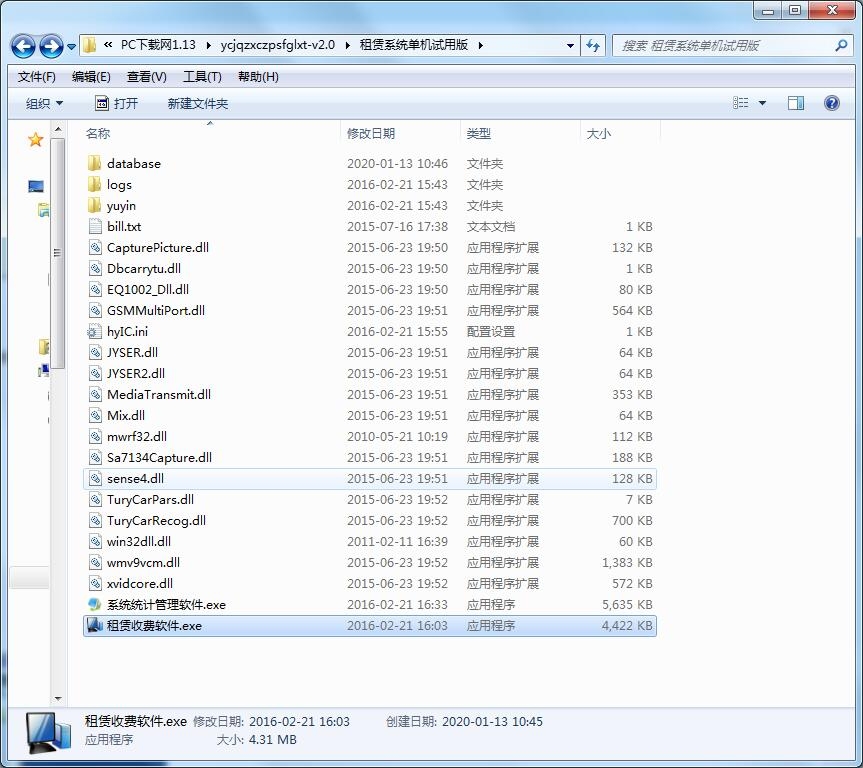Open the 帮助(H) menu
Screen dimensions: 863x768
click(x=258, y=77)
